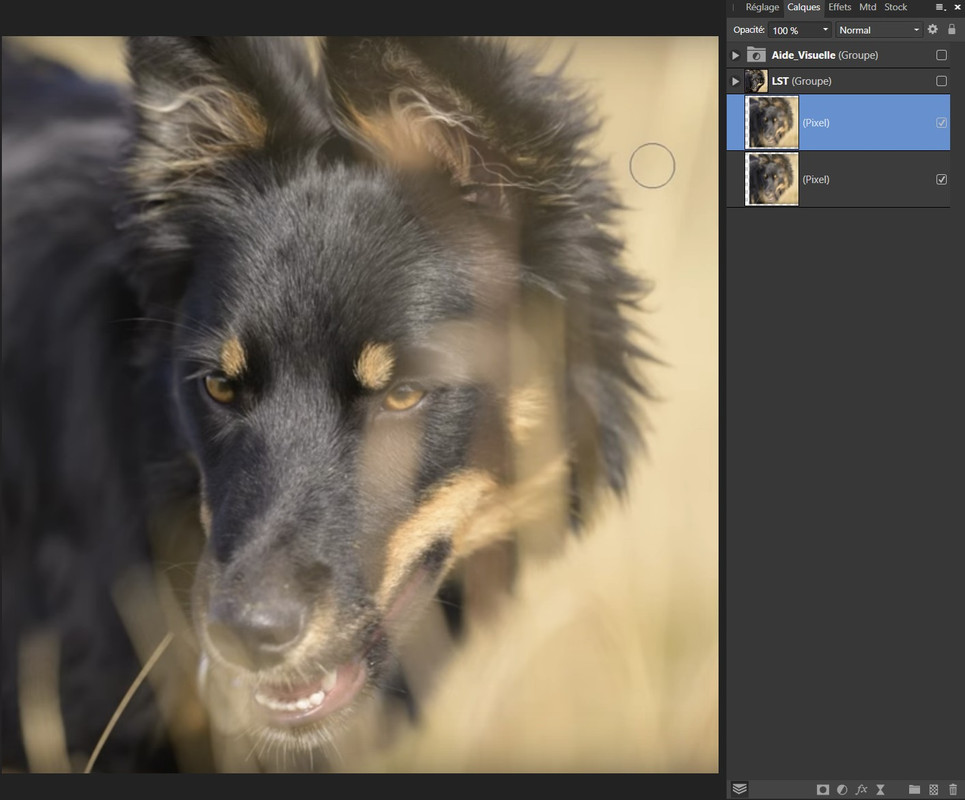The width and height of the screenshot is (965, 800).
Task: Lock the selected layer
Action: [951, 30]
